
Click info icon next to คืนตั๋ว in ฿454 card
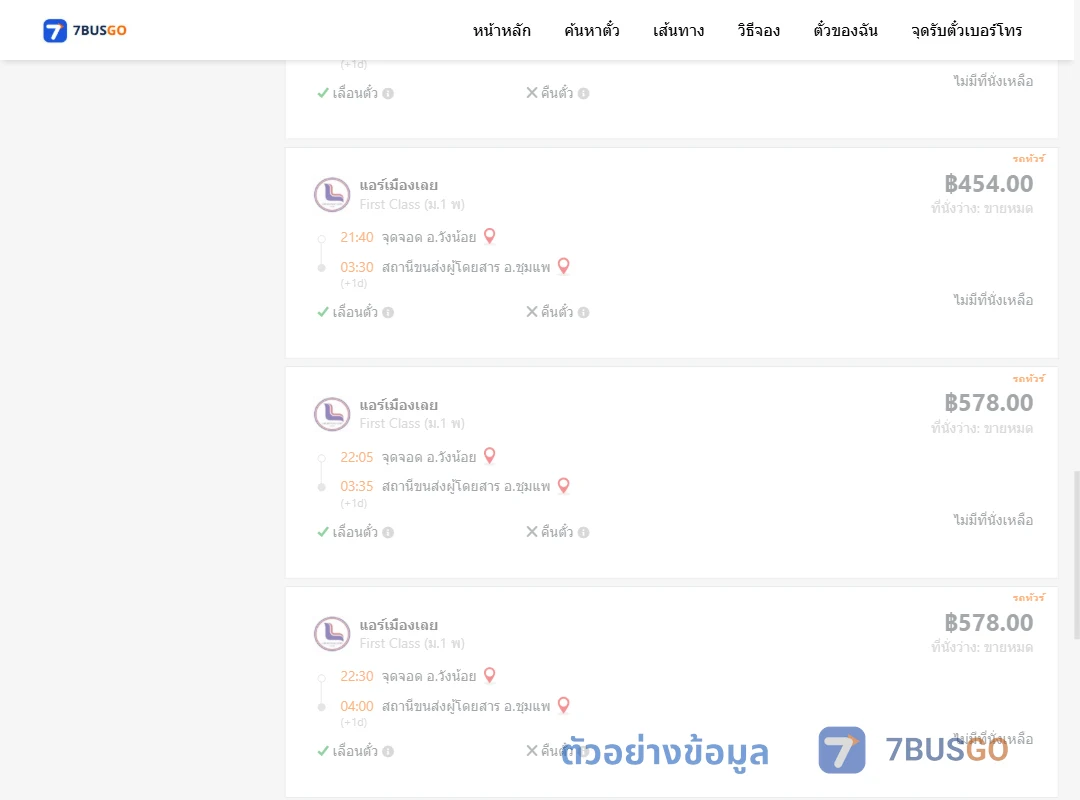tap(583, 312)
